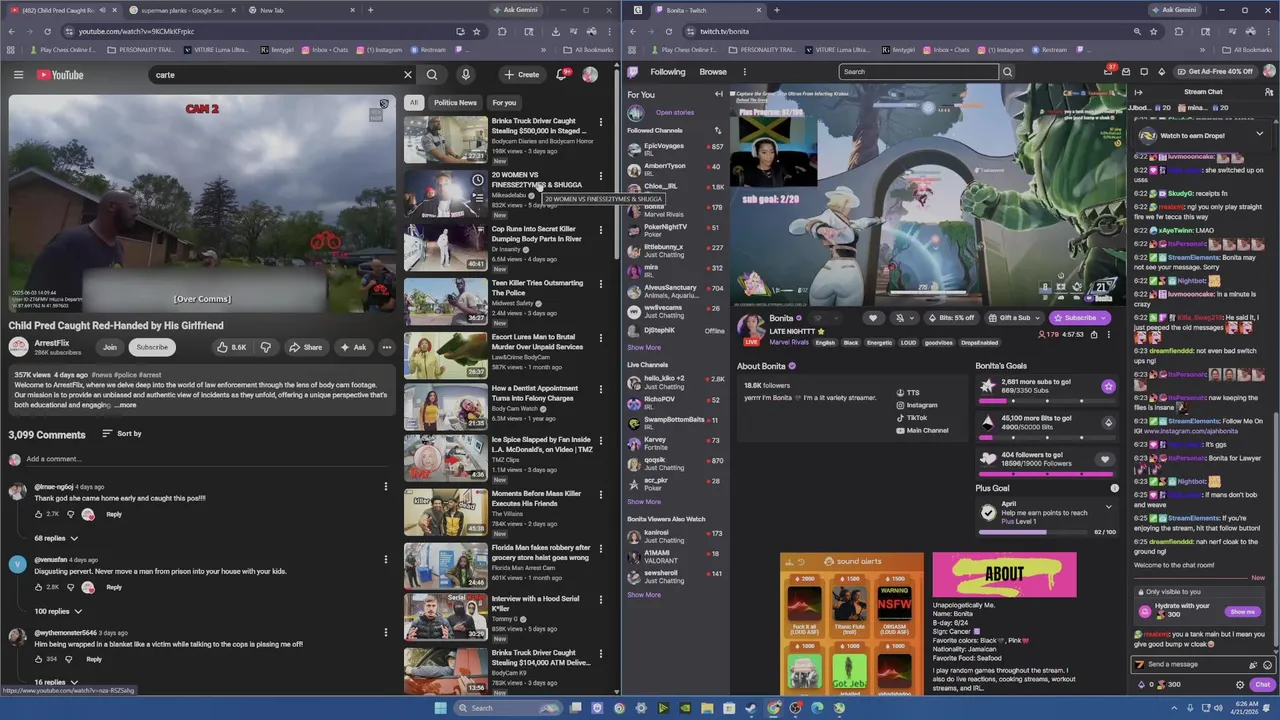This screenshot has width=1280, height=720.
Task: Click sub goal star contribute button
Action: (x=1108, y=386)
